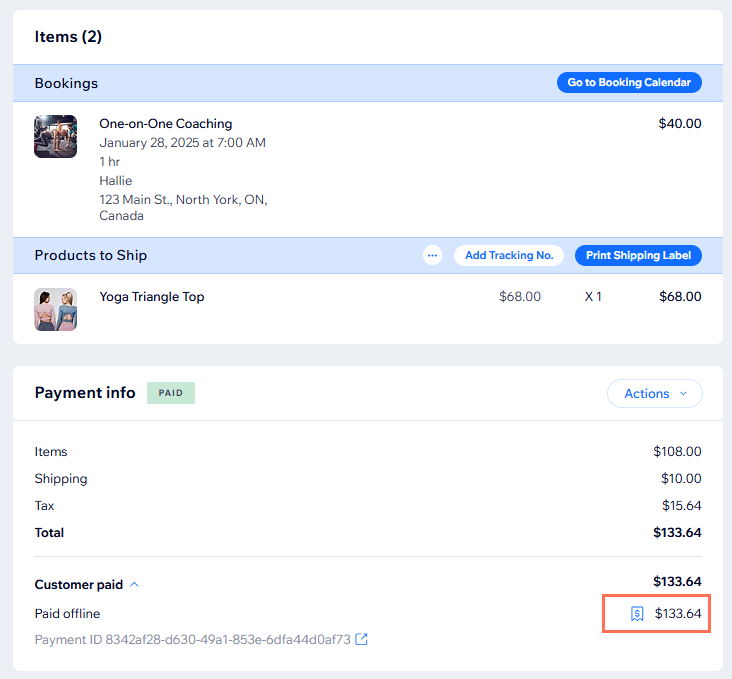Image resolution: width=732 pixels, height=679 pixels.
Task: Go to Booking Calendar
Action: click(x=629, y=83)
